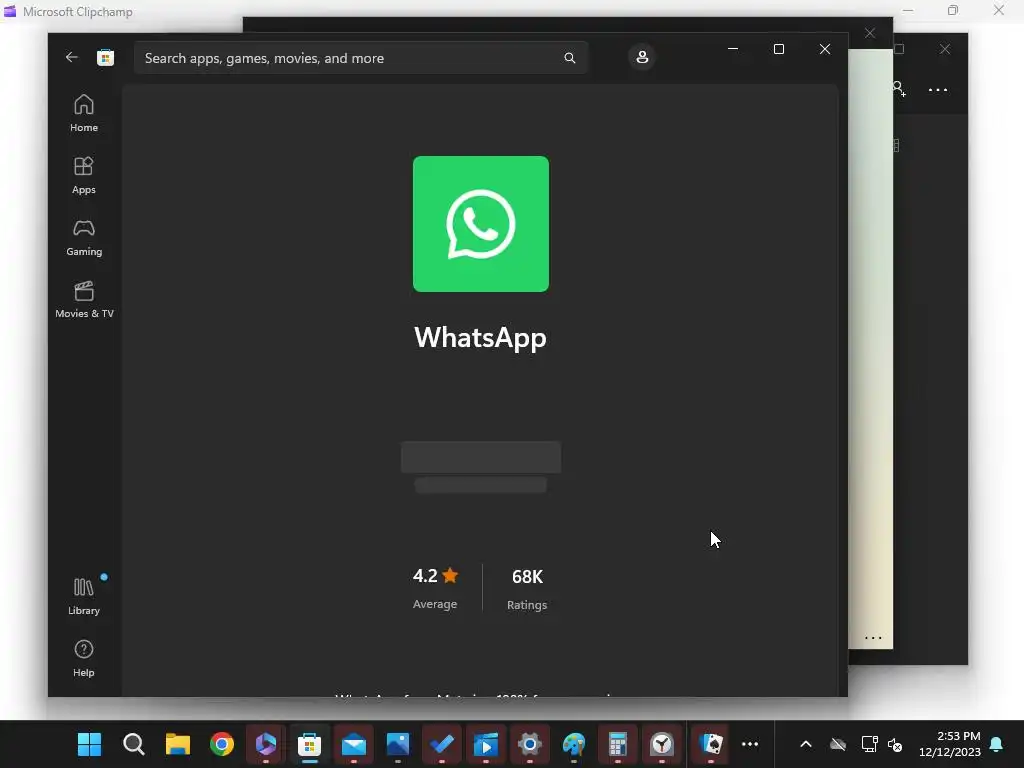The width and height of the screenshot is (1024, 768).
Task: Open File Explorer from taskbar
Action: click(178, 744)
